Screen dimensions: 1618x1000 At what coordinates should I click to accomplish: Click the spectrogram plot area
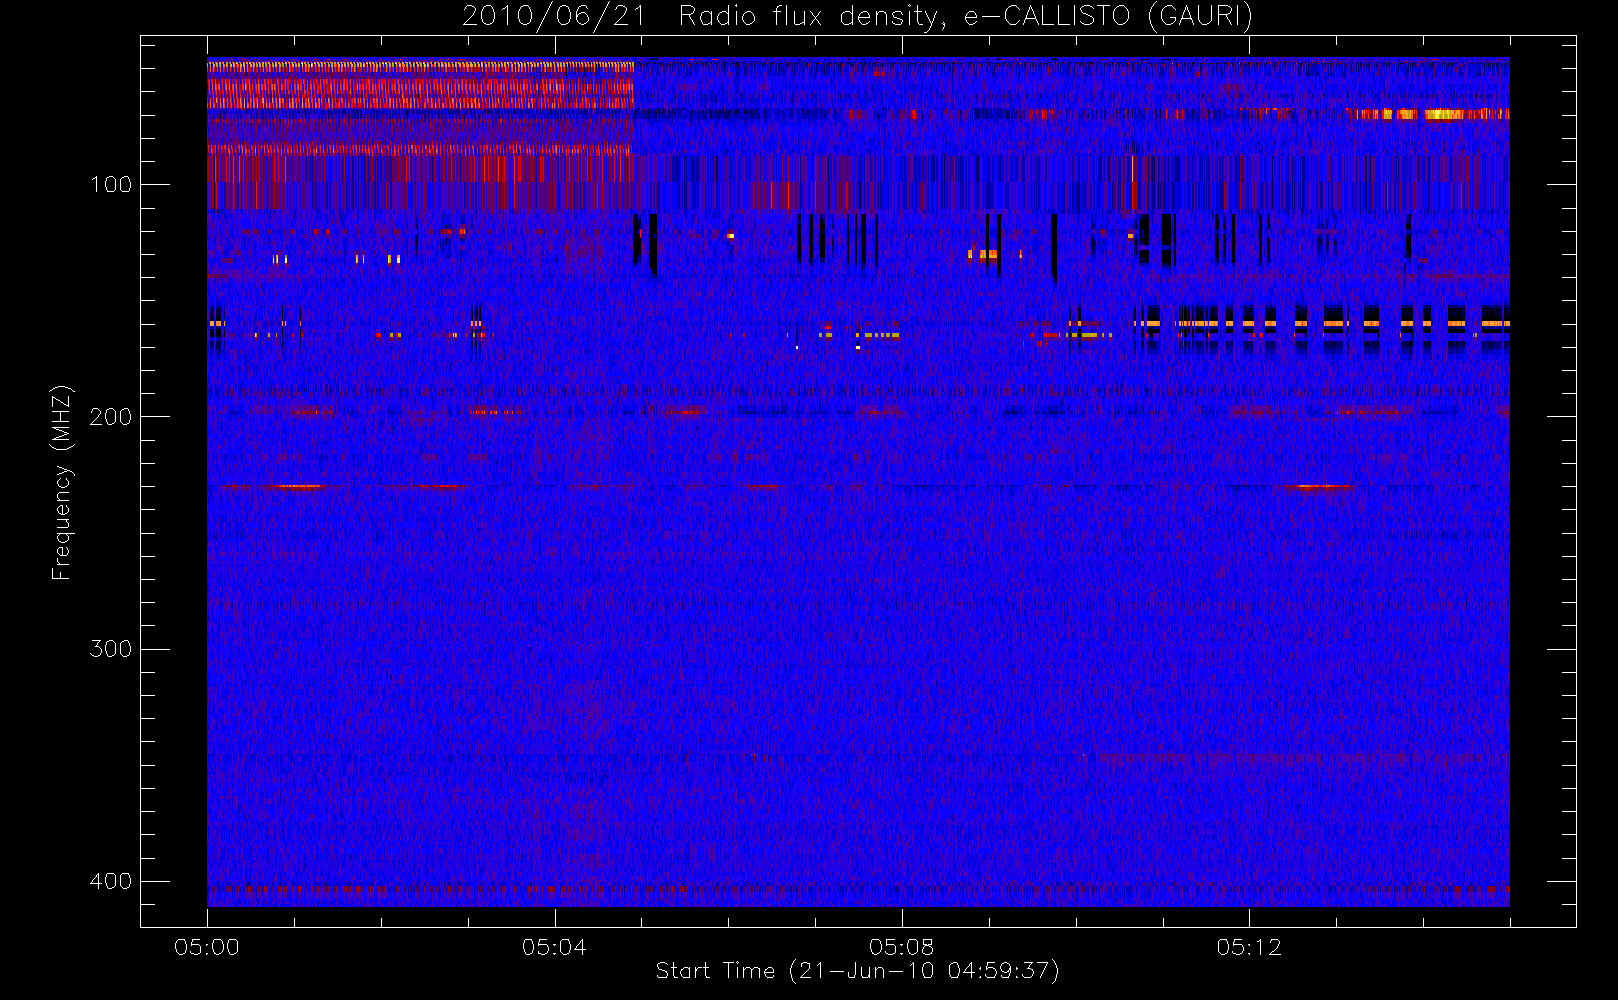point(858,482)
